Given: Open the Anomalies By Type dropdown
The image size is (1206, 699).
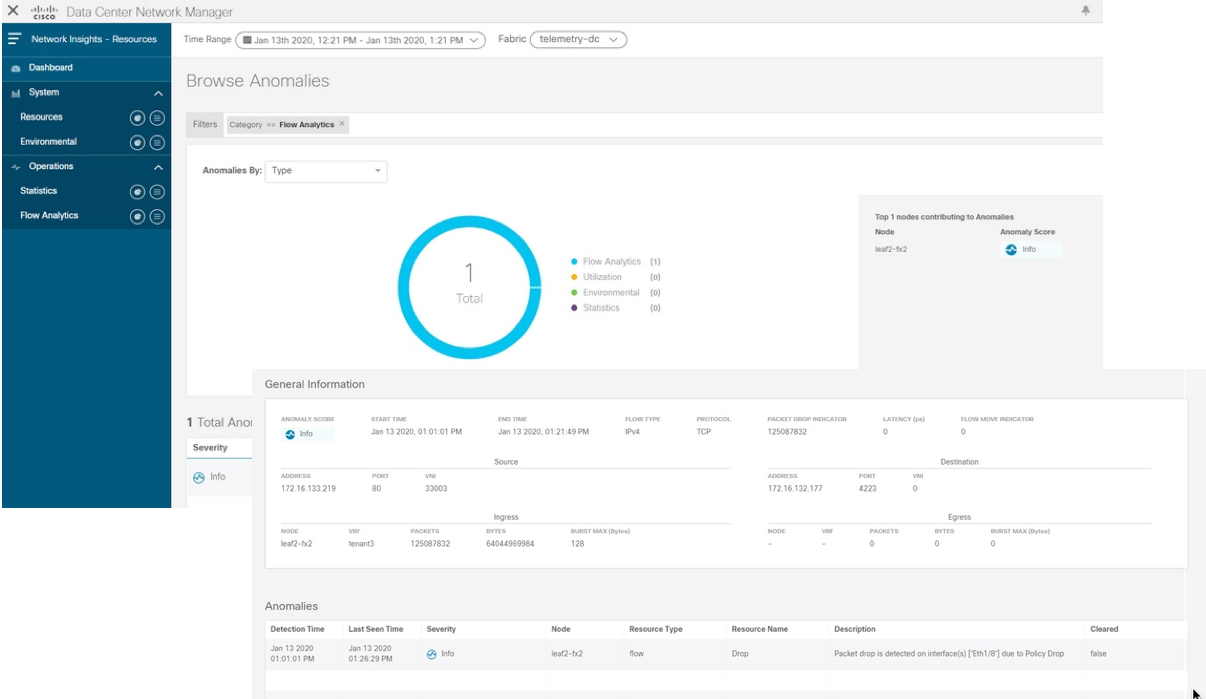Looking at the screenshot, I should coord(328,172).
